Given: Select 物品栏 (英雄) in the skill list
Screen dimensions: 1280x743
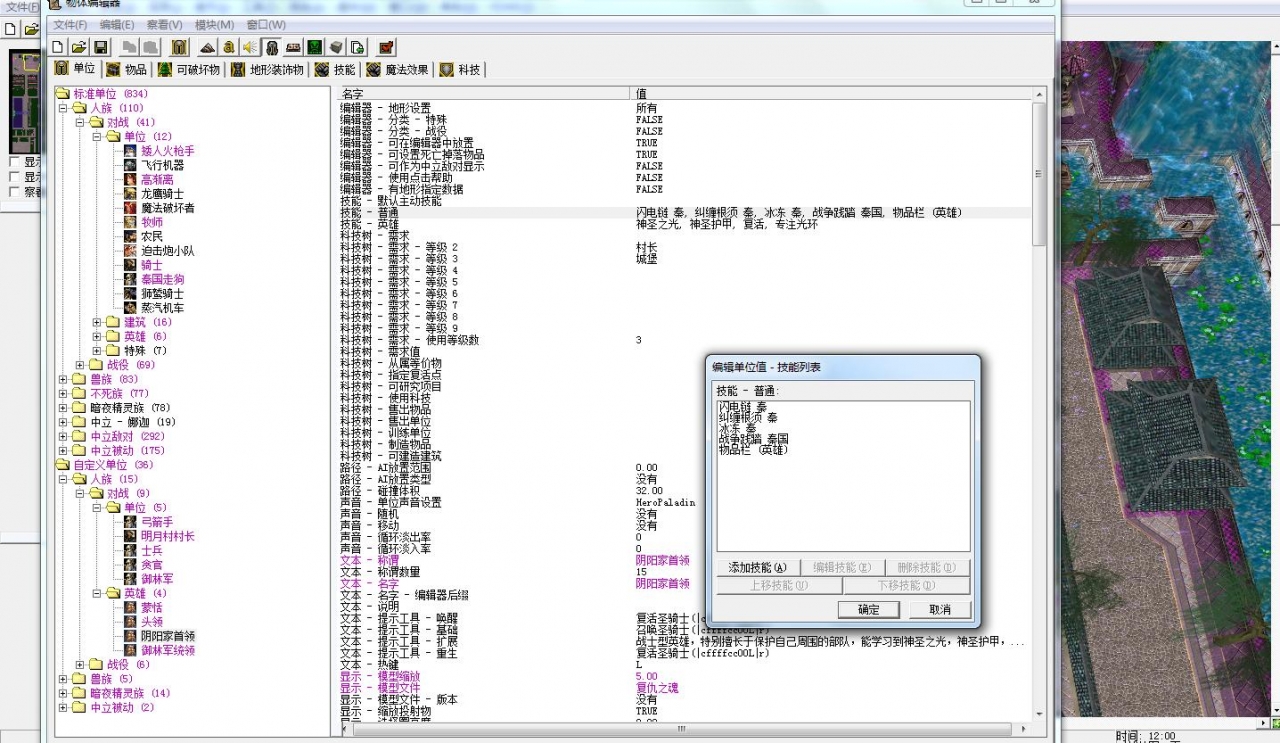Looking at the screenshot, I should tap(753, 450).
